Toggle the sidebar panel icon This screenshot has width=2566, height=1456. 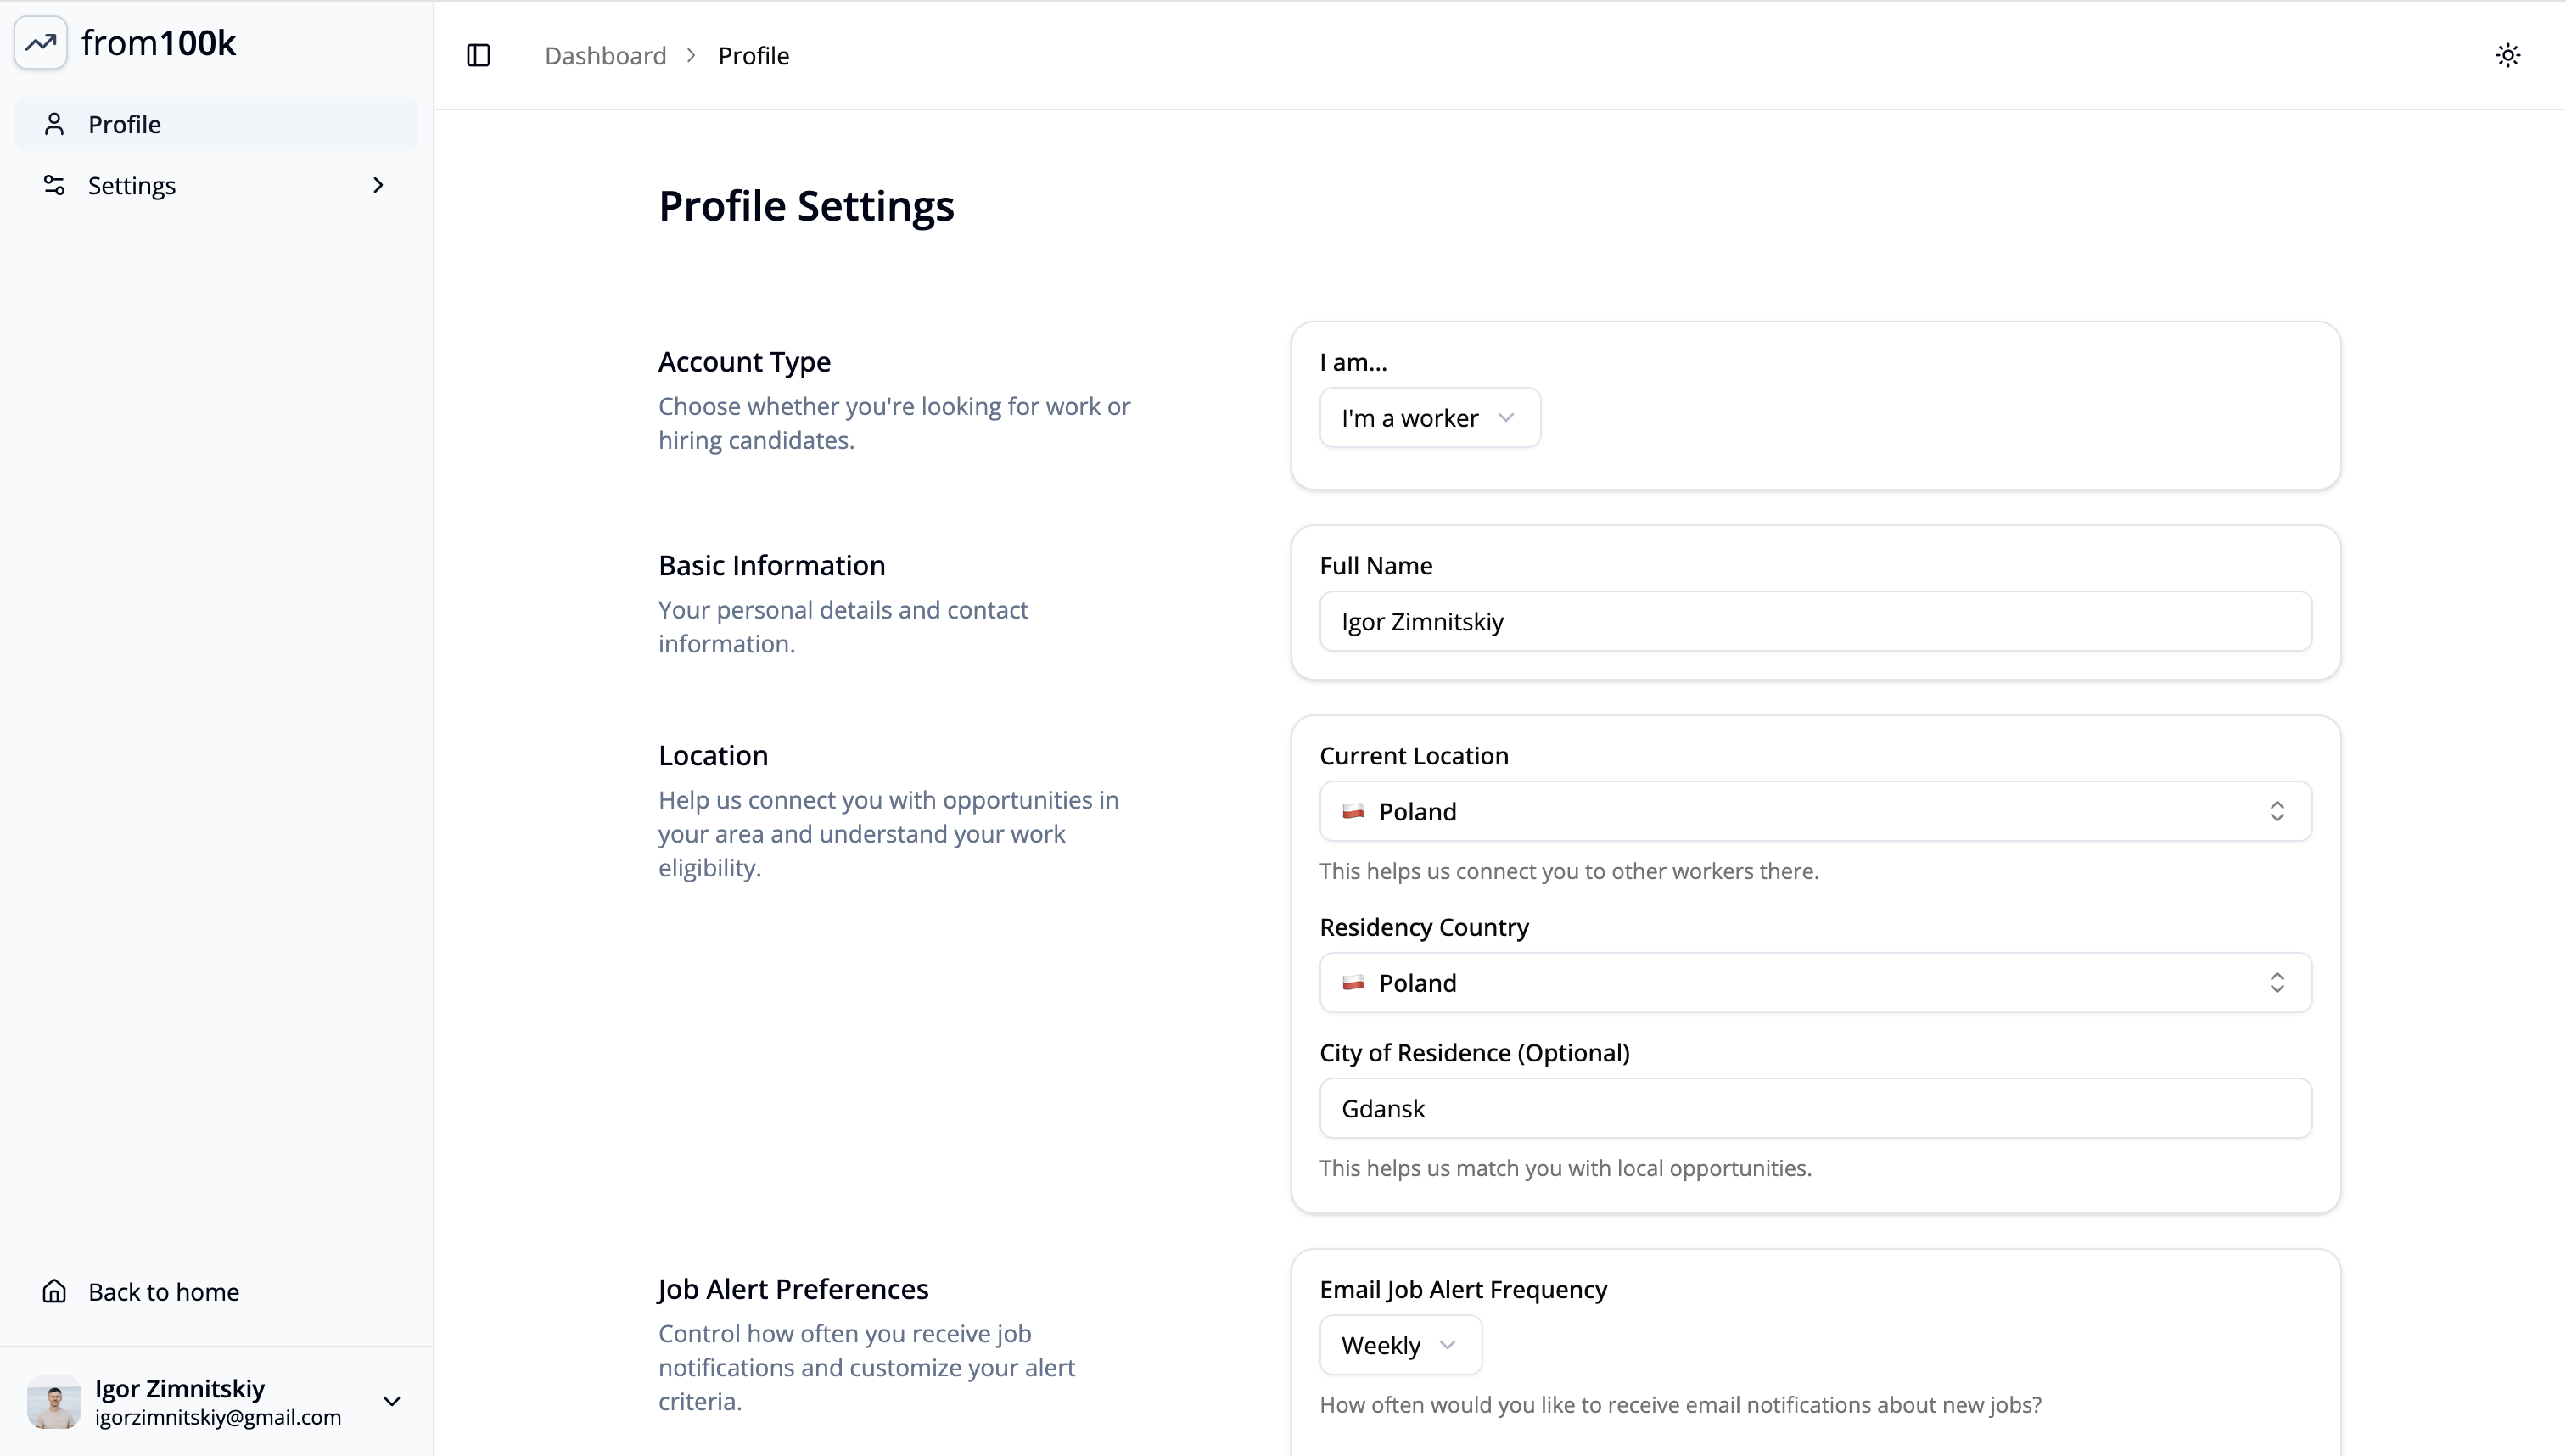coord(479,56)
